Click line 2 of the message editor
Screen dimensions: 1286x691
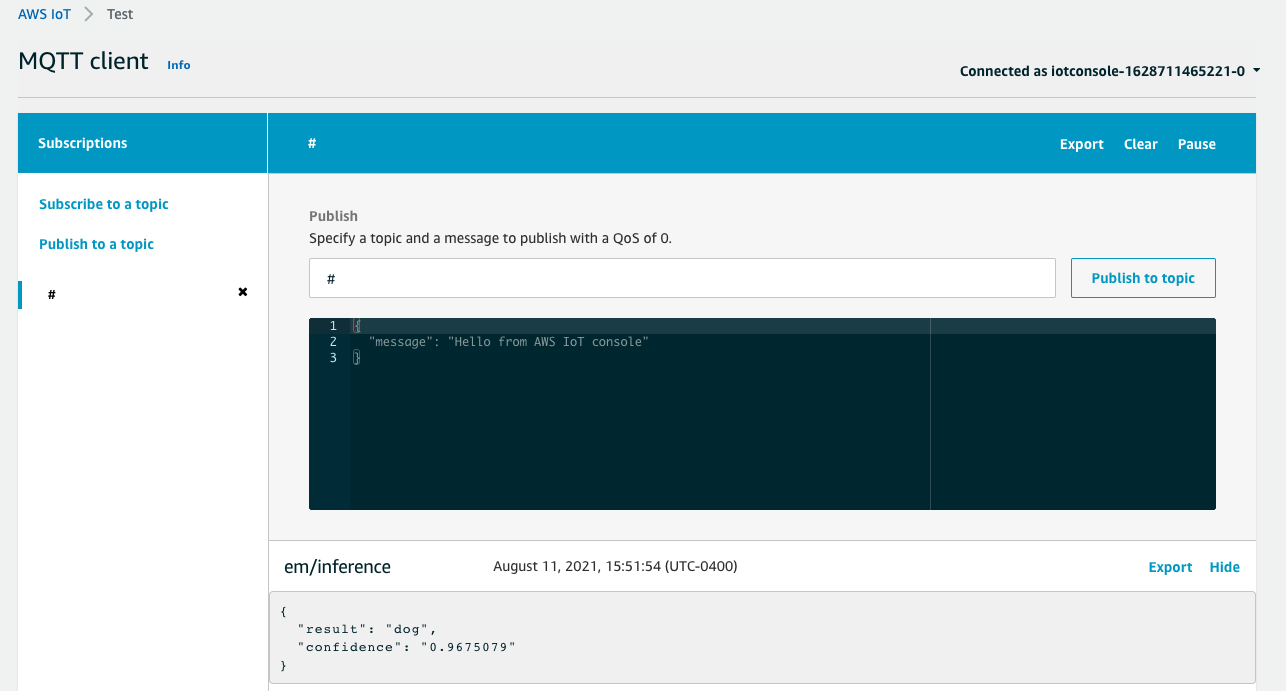[x=508, y=342]
